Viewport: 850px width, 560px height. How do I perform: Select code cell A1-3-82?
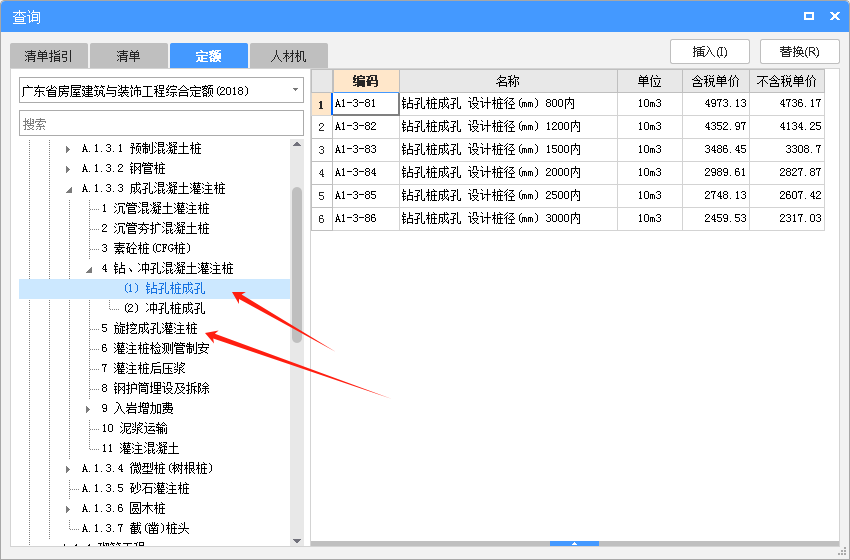click(x=366, y=127)
